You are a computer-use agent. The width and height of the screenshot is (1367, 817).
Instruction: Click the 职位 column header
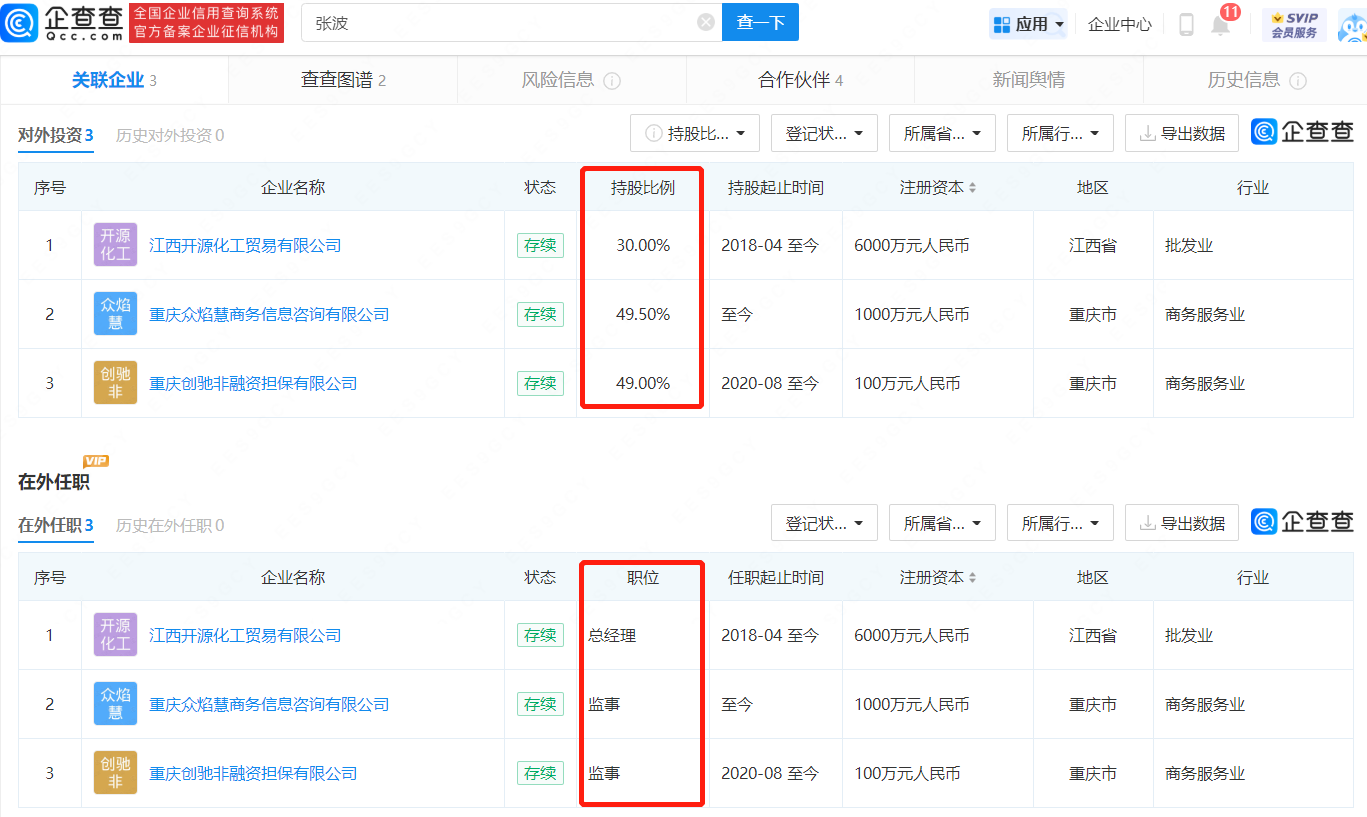point(643,578)
